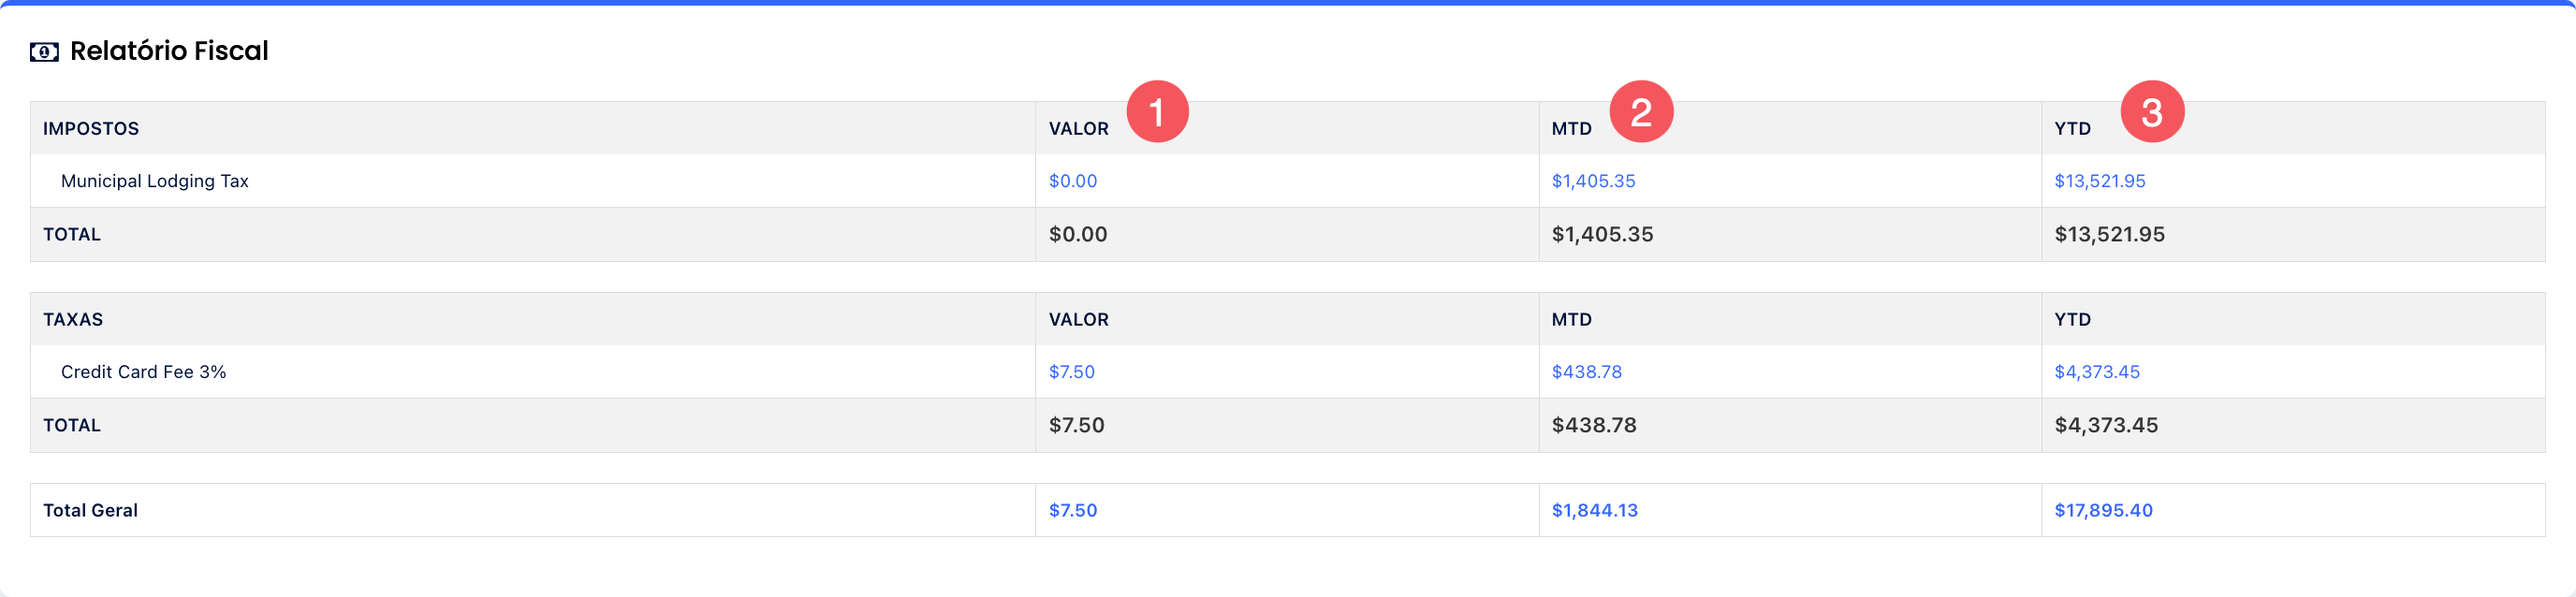Click Credit Card Fee $7.50 value link
2576x597 pixels.
tap(1071, 372)
